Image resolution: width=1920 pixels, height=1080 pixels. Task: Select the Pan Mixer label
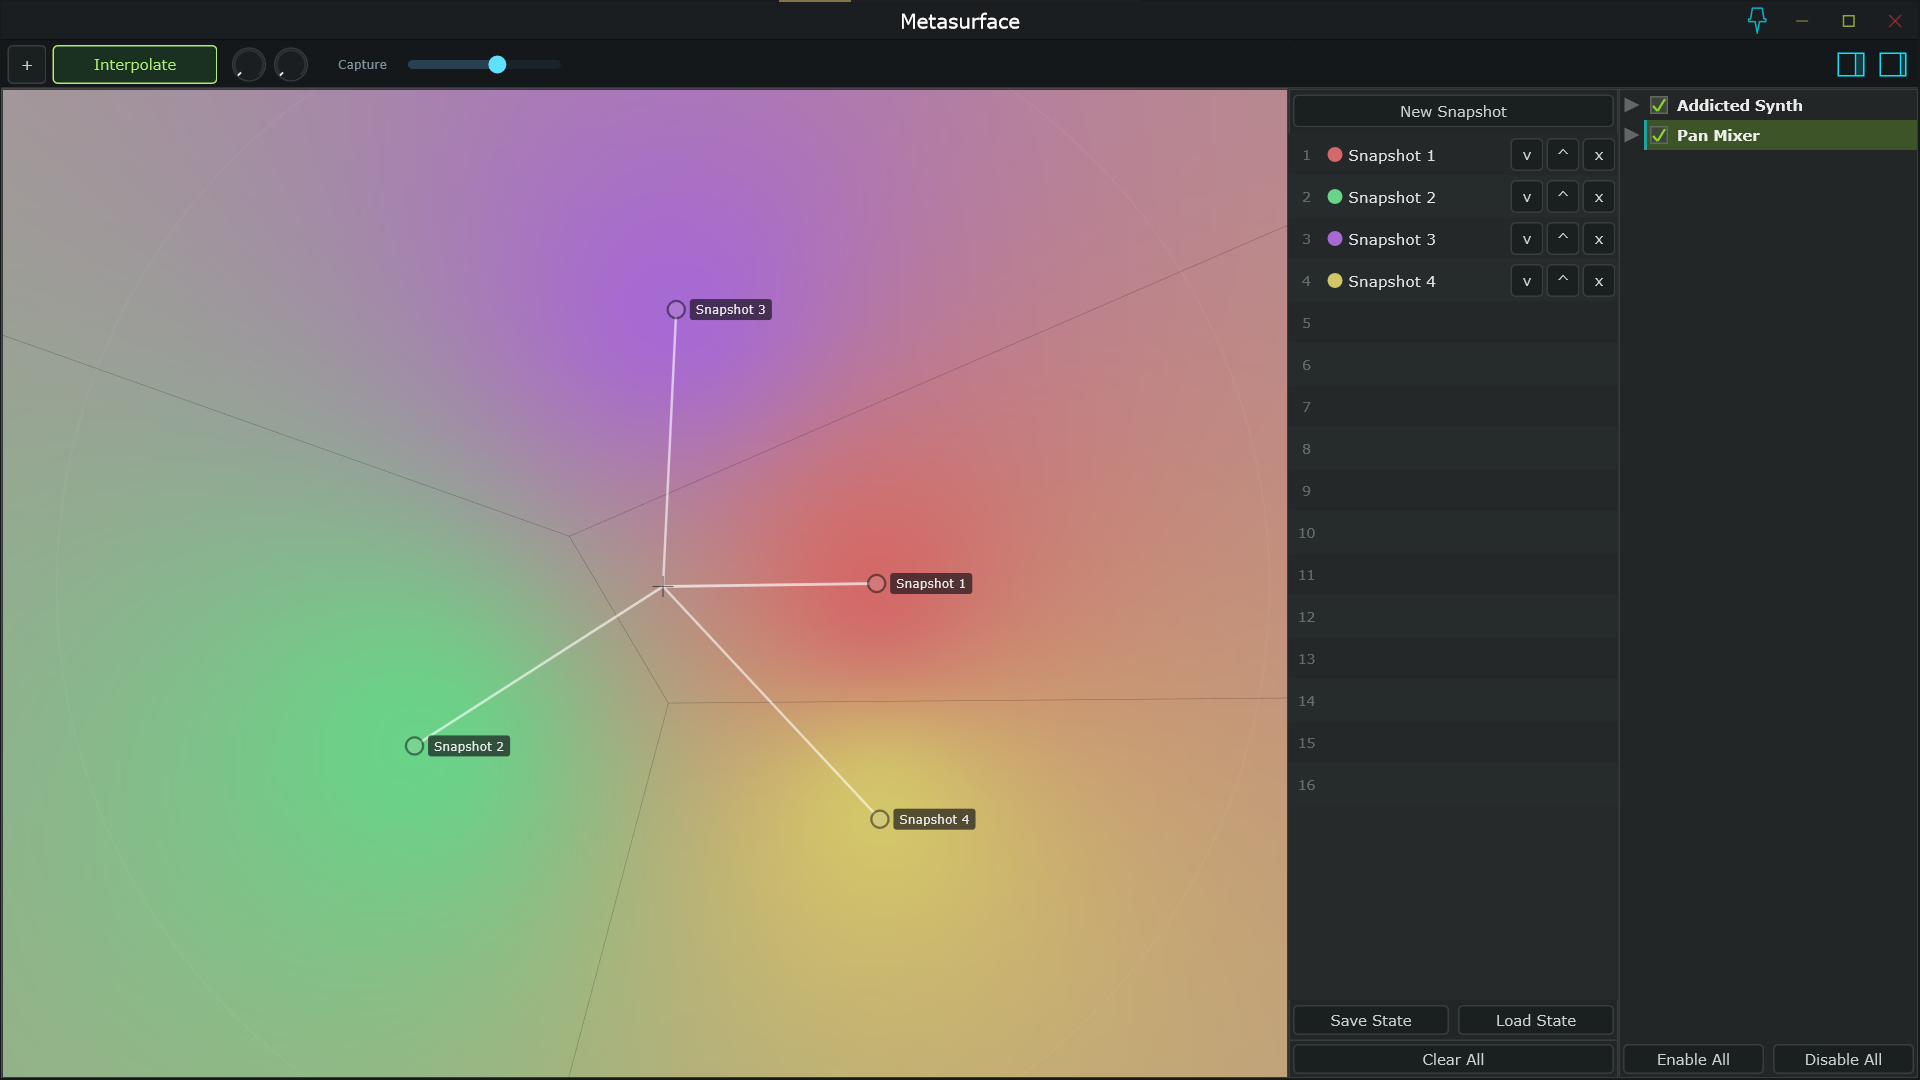1718,135
